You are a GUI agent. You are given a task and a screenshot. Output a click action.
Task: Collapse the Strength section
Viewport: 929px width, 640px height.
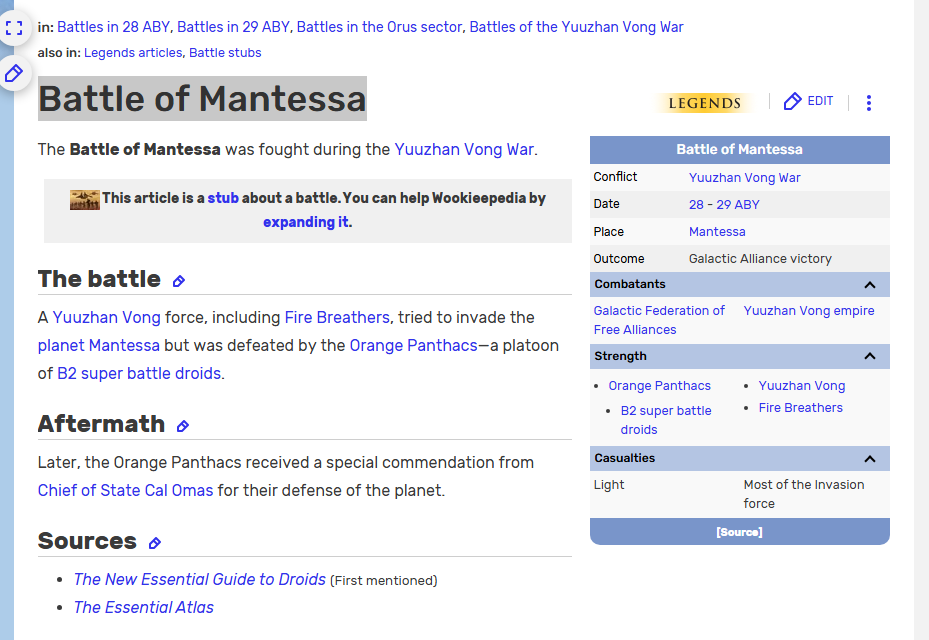pyautogui.click(x=870, y=356)
